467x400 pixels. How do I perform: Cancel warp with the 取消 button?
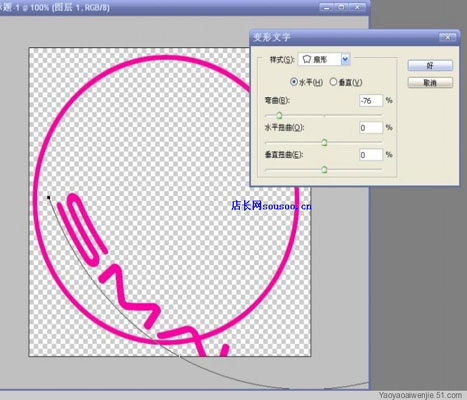click(430, 83)
